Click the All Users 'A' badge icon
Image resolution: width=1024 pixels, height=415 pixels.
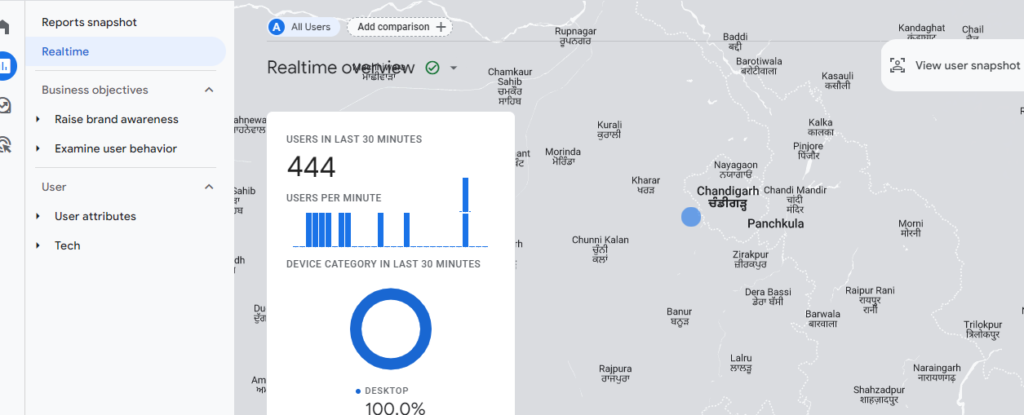click(x=277, y=27)
